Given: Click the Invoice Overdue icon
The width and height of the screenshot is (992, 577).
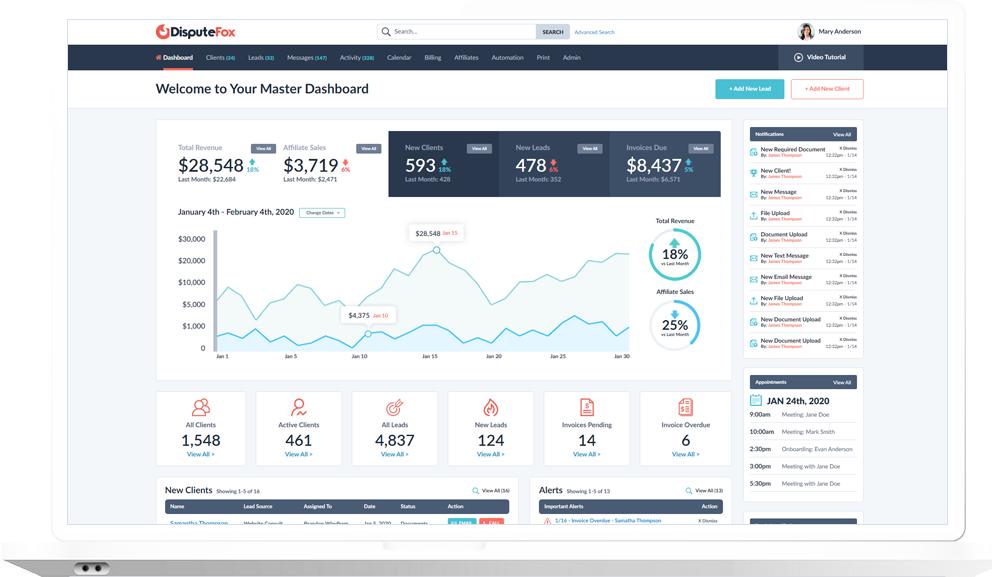Looking at the screenshot, I should pos(685,408).
